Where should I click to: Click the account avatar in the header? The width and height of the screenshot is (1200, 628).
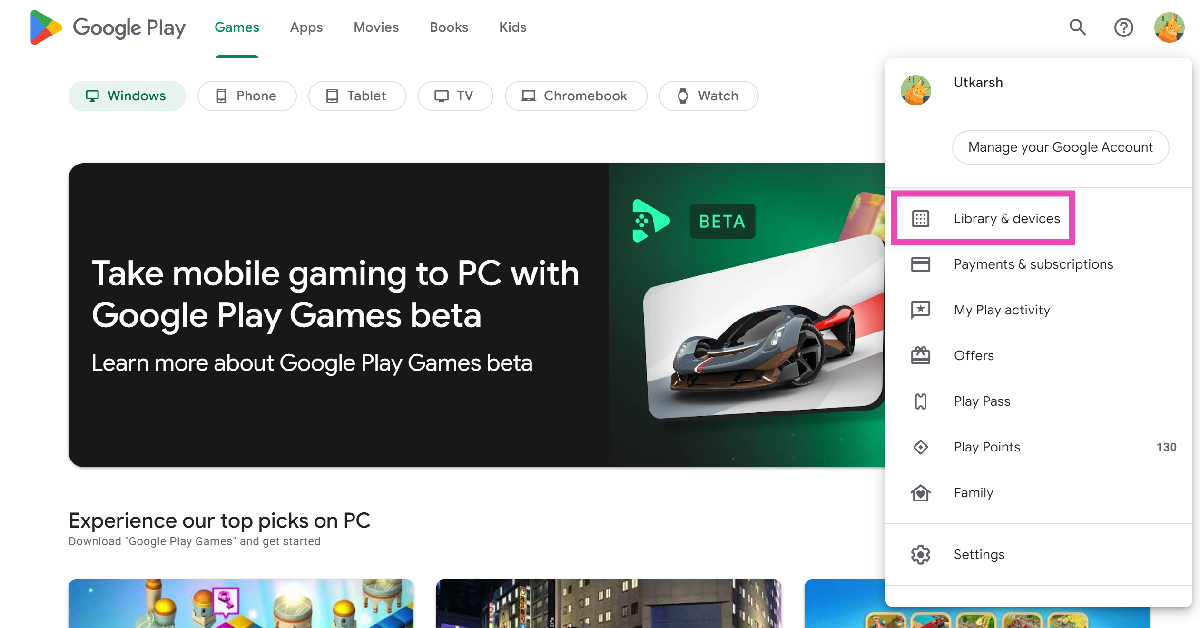tap(1169, 28)
